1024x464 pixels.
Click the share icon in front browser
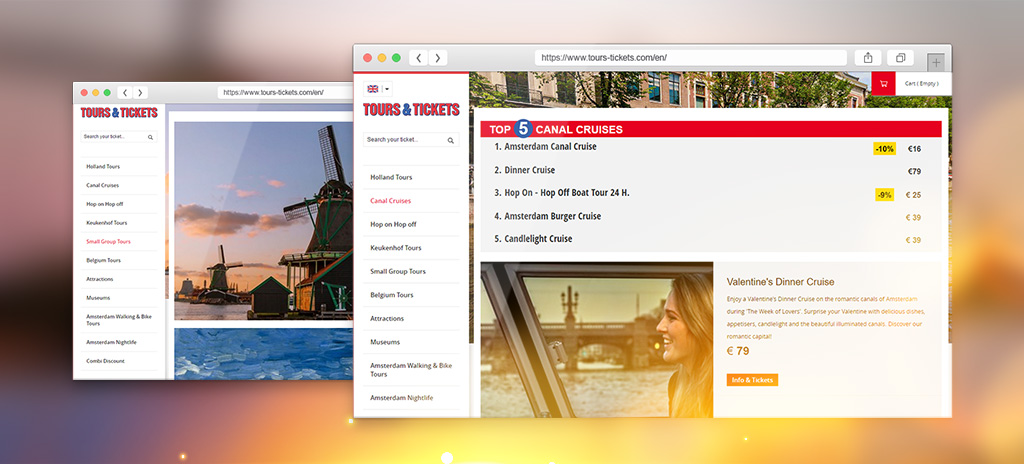pyautogui.click(x=868, y=58)
